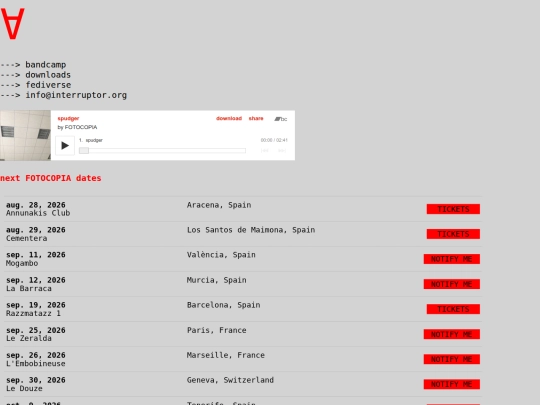Click NOTIFY ME for València show
Screen dimensions: 540x405
[x=451, y=259]
